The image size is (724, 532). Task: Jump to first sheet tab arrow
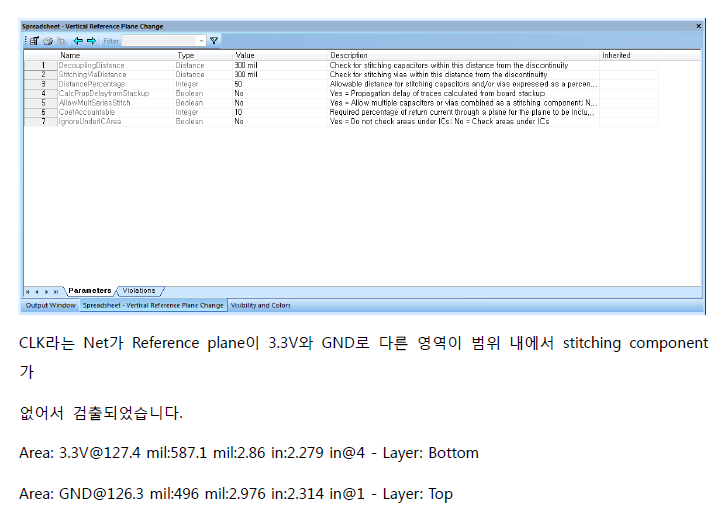point(28,291)
